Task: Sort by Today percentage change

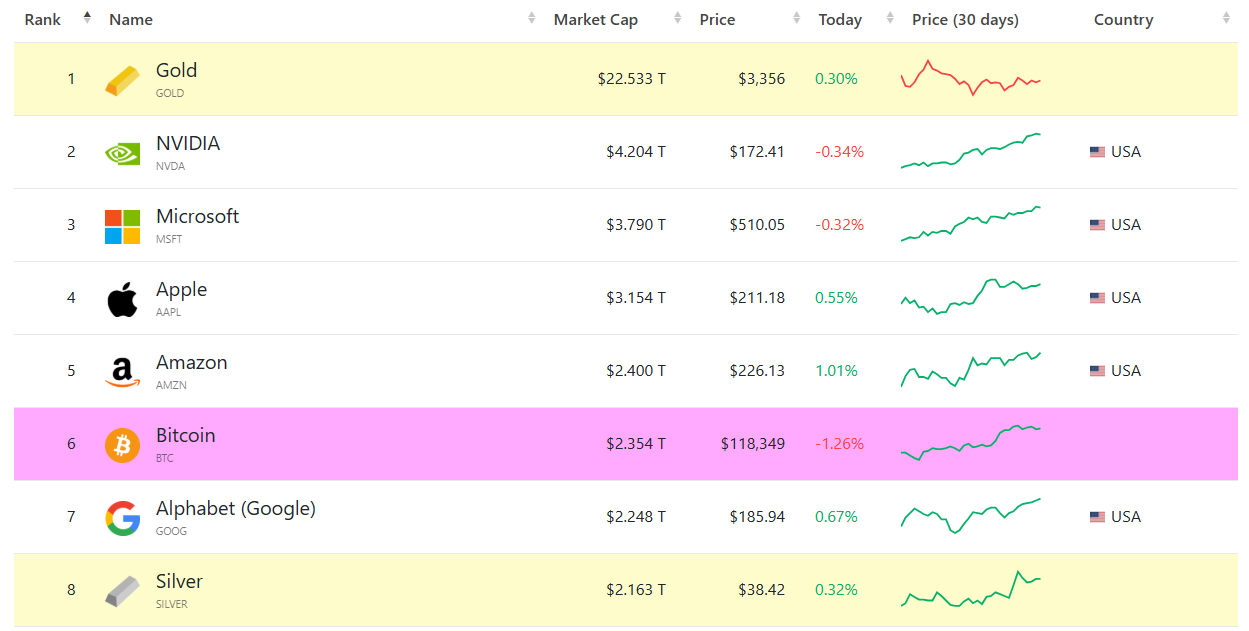Action: click(840, 20)
